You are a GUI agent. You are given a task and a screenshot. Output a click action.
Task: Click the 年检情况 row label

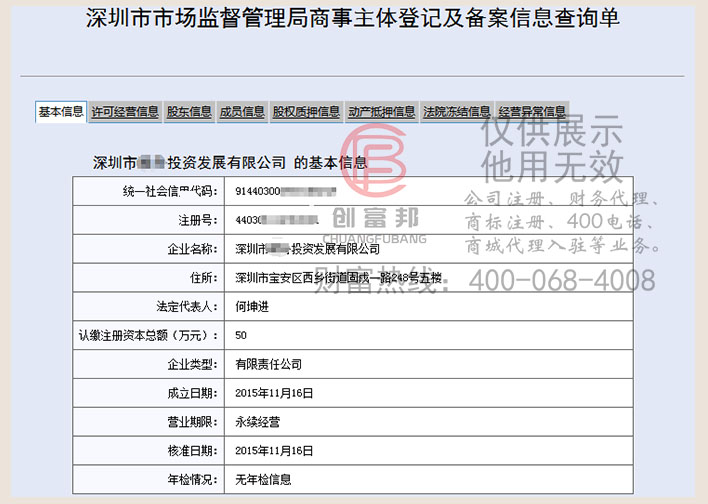(192, 479)
